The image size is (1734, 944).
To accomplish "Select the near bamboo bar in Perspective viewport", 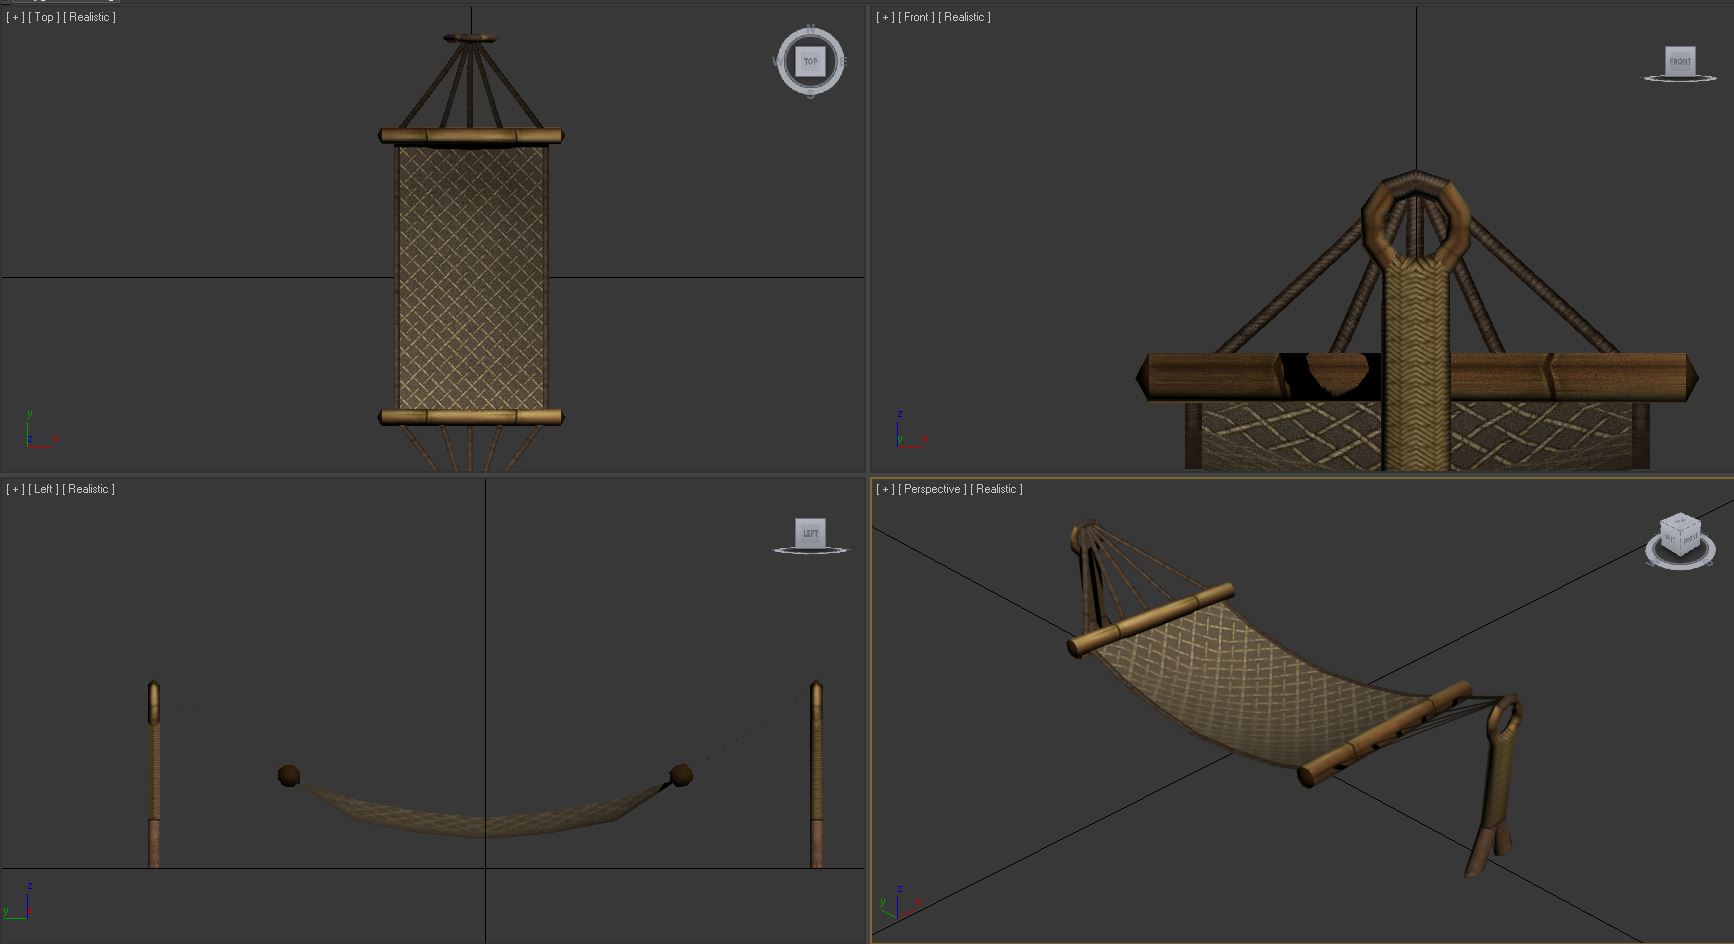I will (x=1385, y=735).
